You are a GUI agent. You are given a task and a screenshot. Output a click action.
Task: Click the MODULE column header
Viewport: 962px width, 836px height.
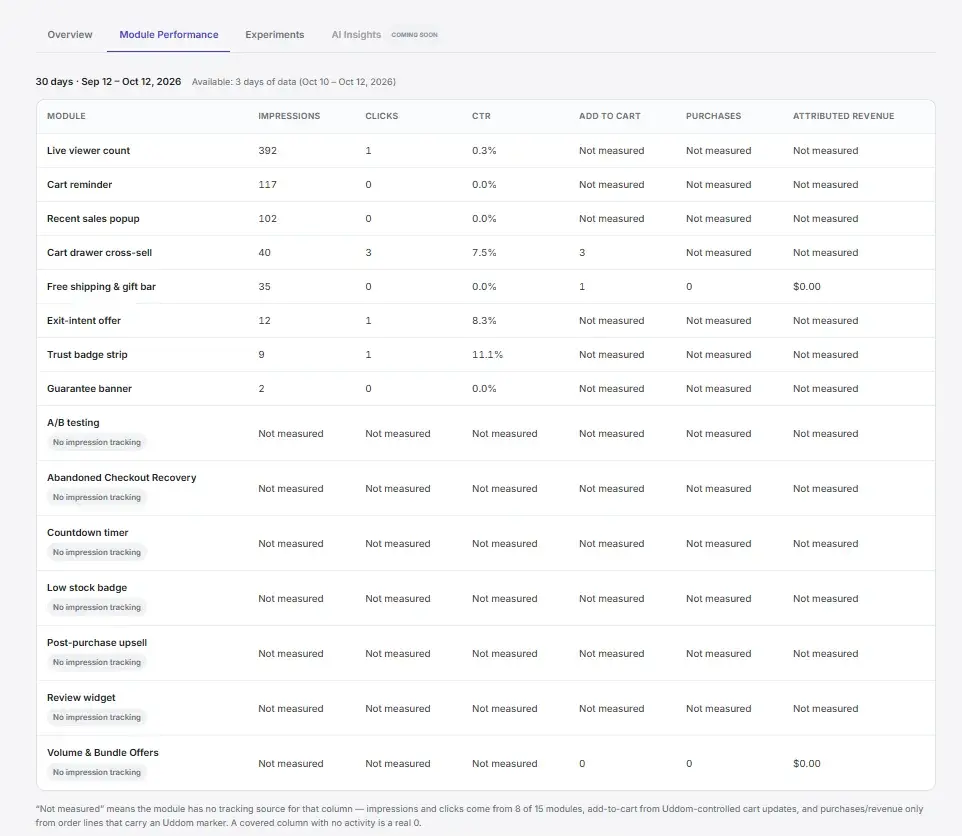(x=66, y=116)
